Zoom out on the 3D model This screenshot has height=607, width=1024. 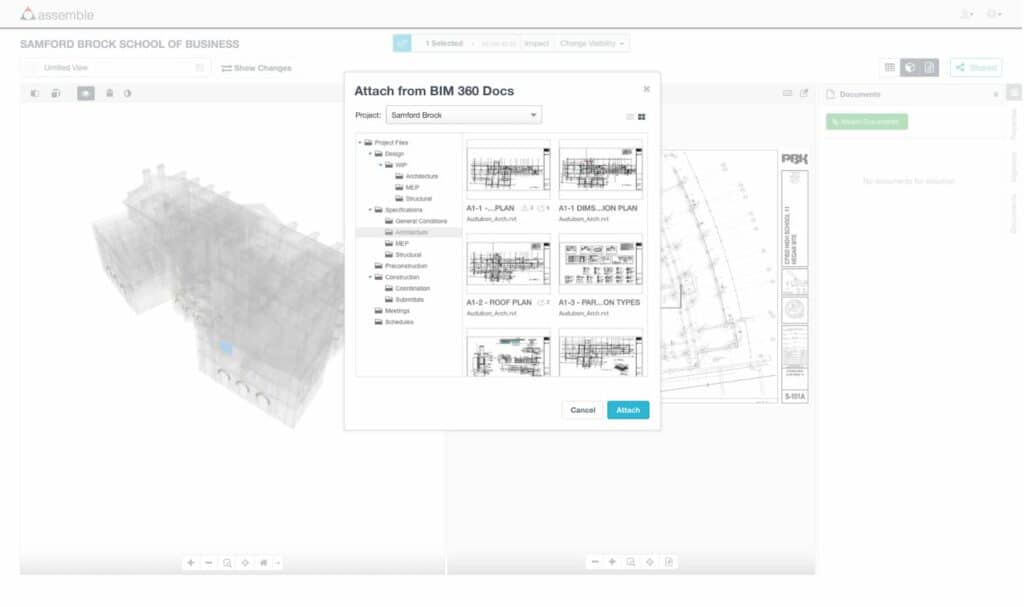click(208, 563)
